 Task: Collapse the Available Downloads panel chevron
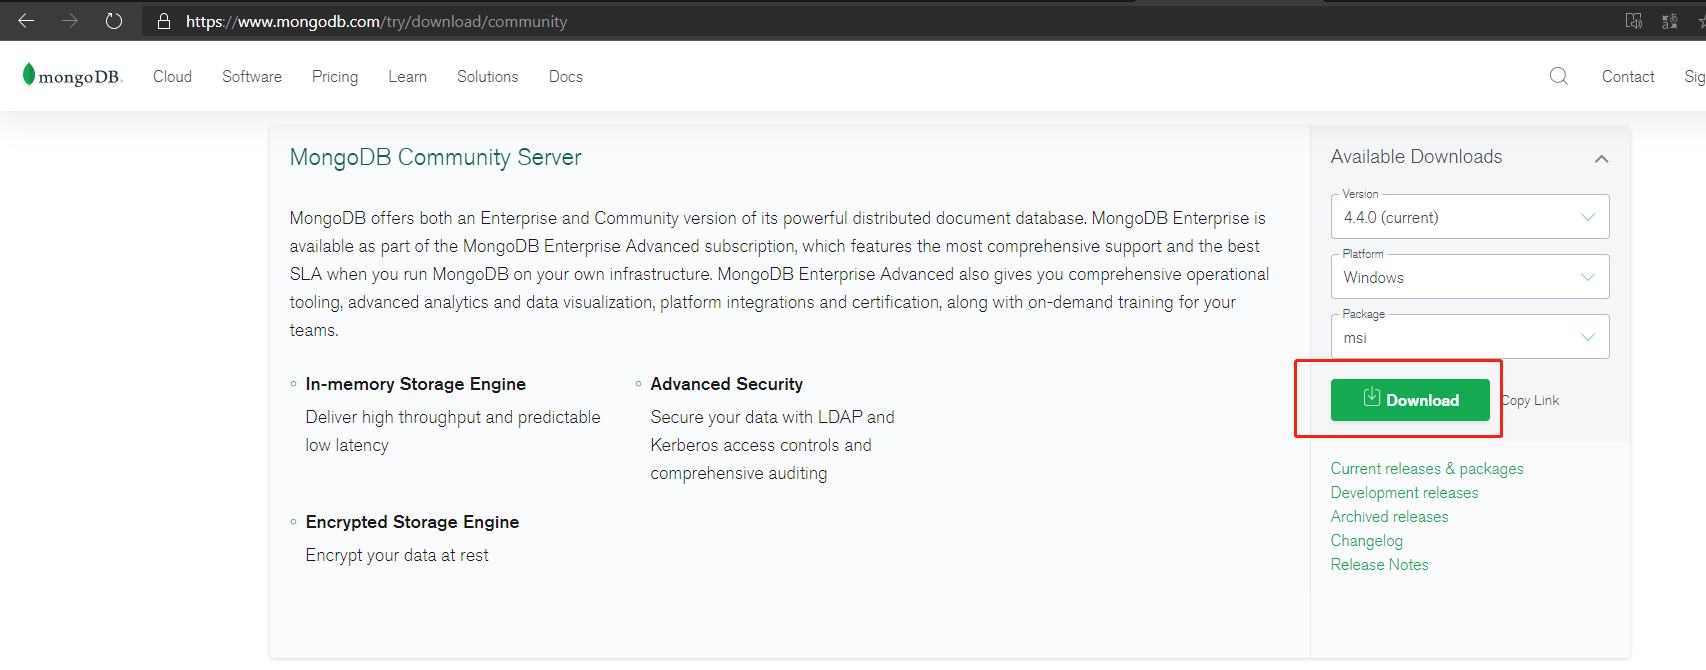coord(1601,159)
